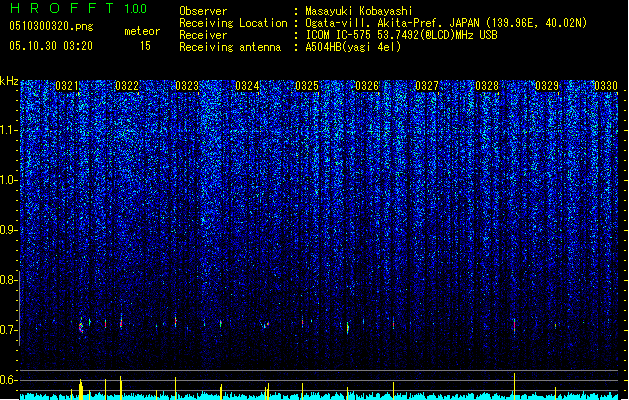Click the 1.1 kHz axis label
This screenshot has height=400, width=629.
[x=9, y=130]
